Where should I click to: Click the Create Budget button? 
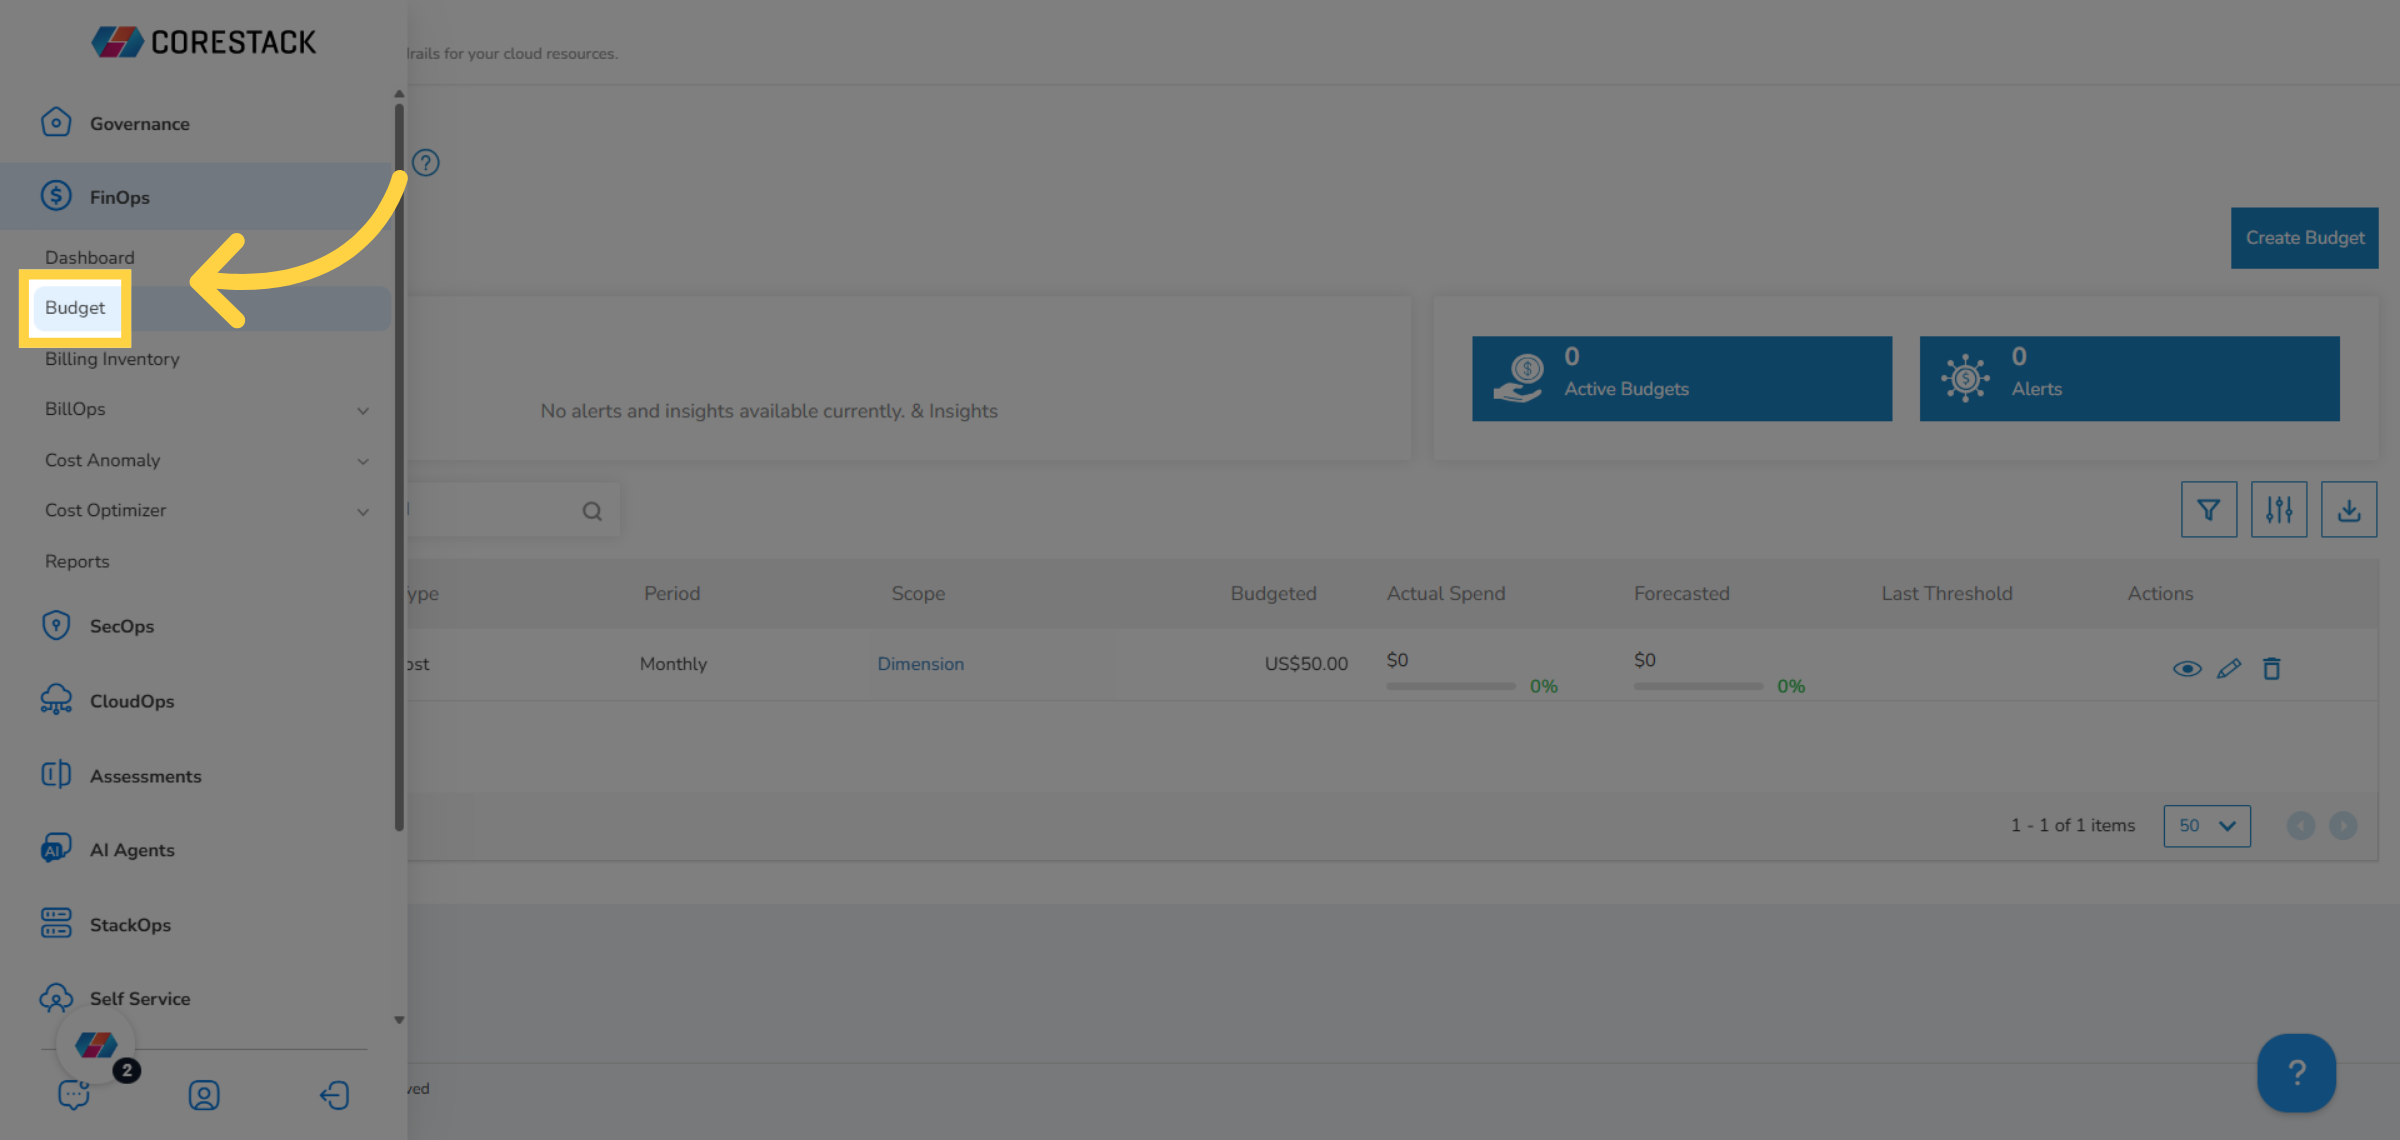2304,238
